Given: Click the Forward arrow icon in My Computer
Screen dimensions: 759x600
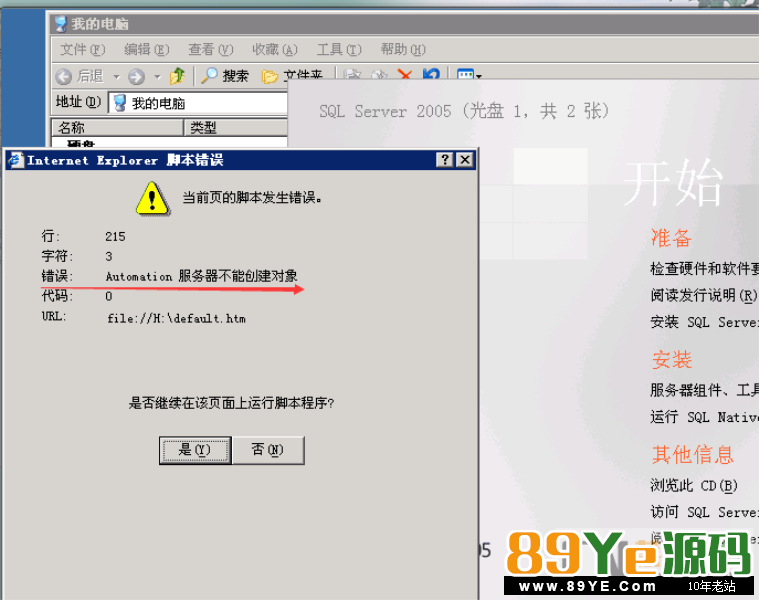Looking at the screenshot, I should tap(137, 76).
